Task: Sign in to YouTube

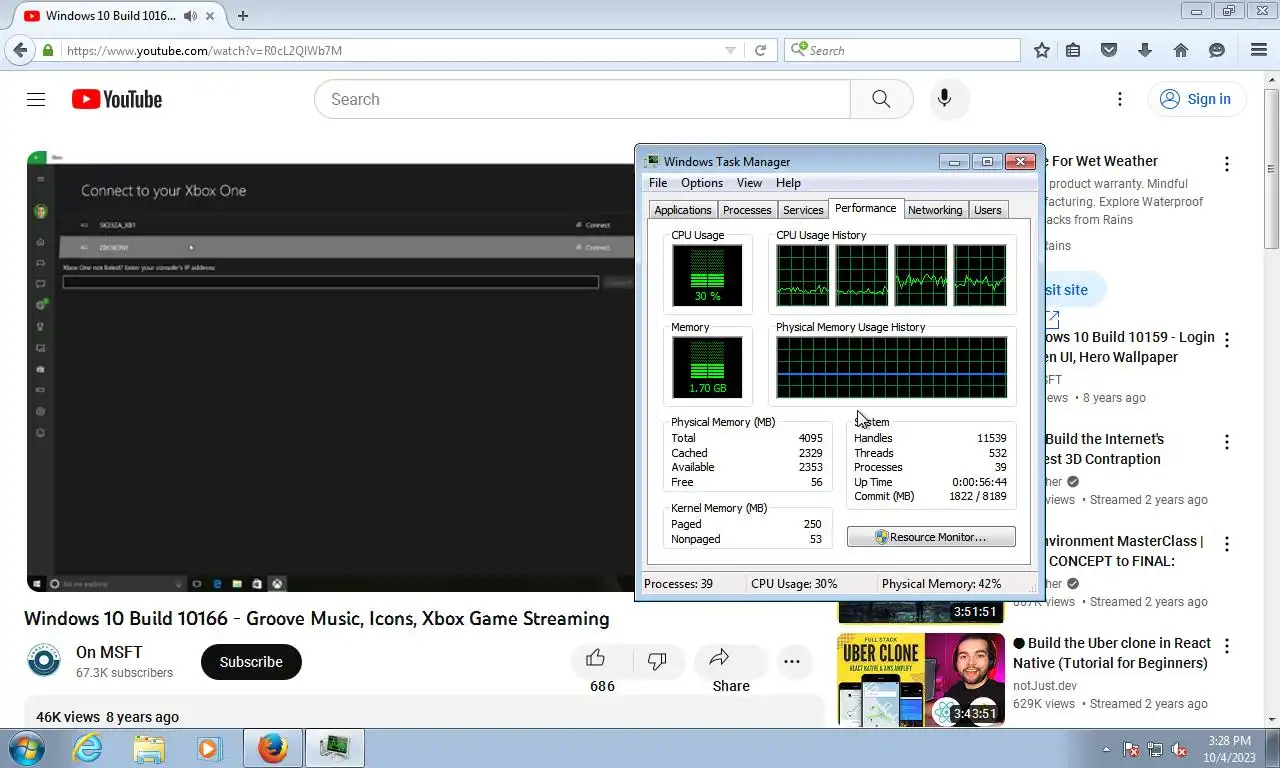Action: coord(1195,99)
